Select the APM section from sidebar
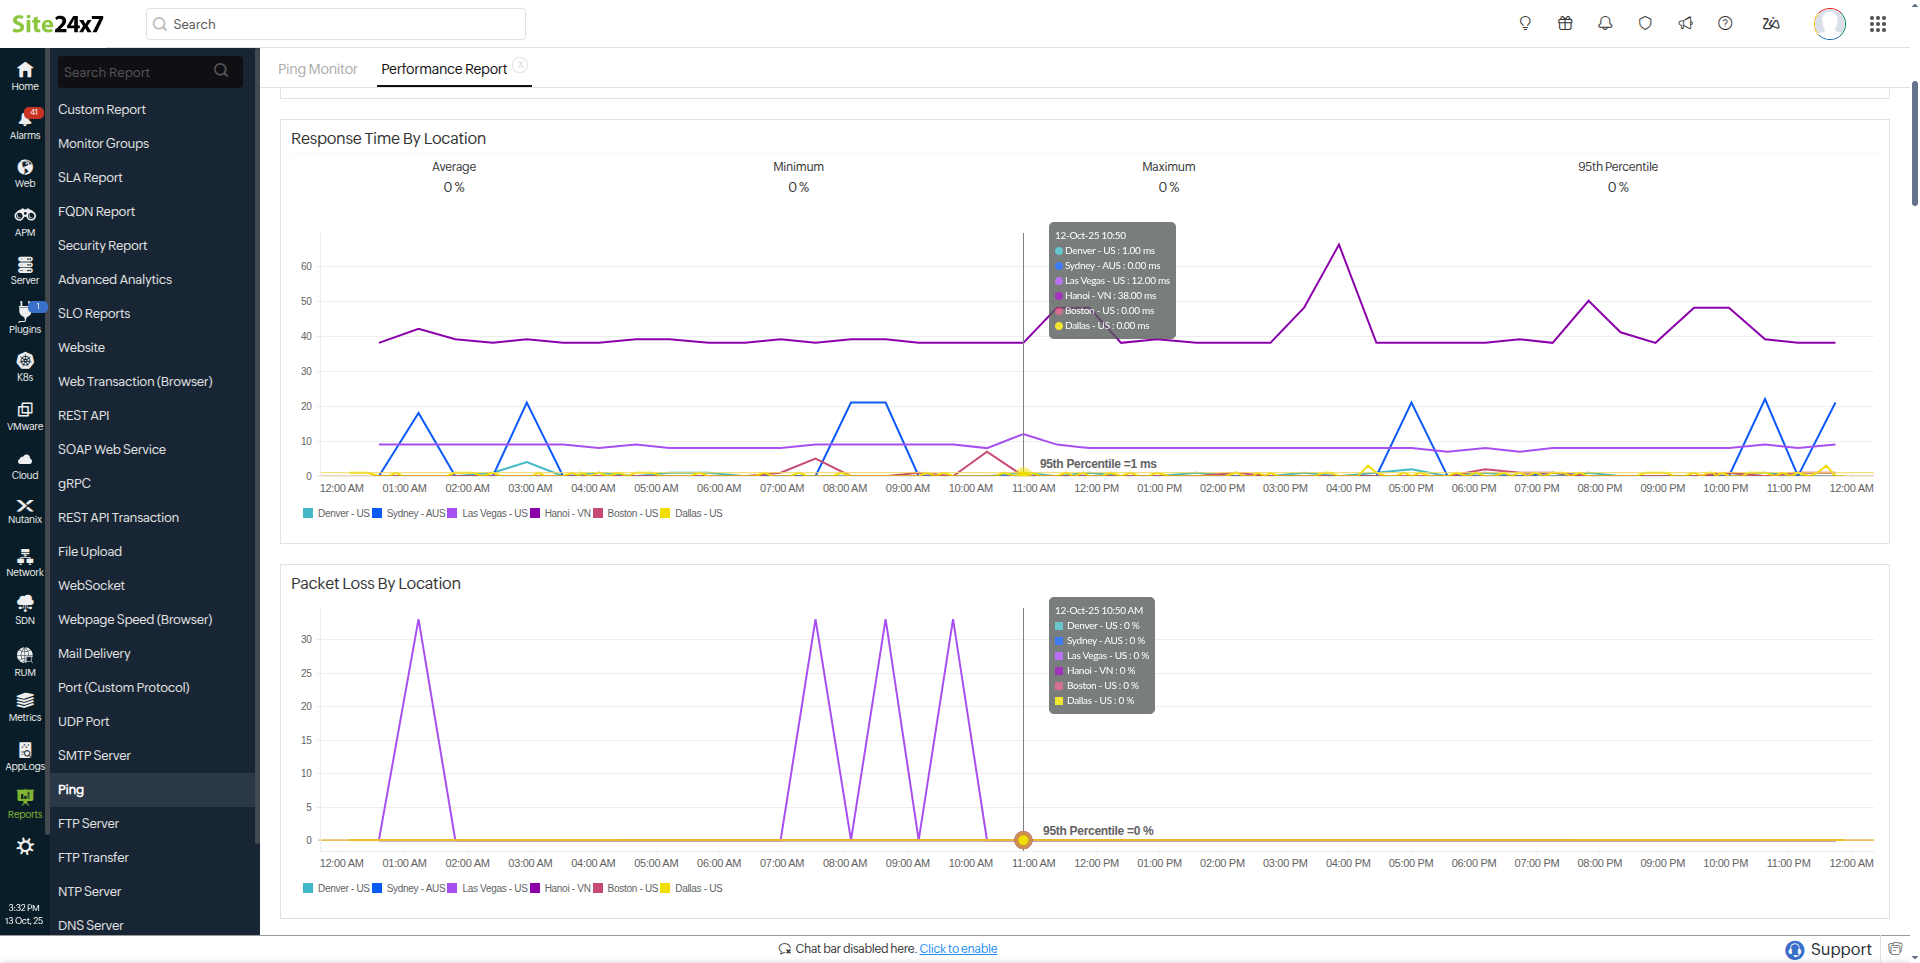This screenshot has height=963, width=1920. [x=24, y=219]
